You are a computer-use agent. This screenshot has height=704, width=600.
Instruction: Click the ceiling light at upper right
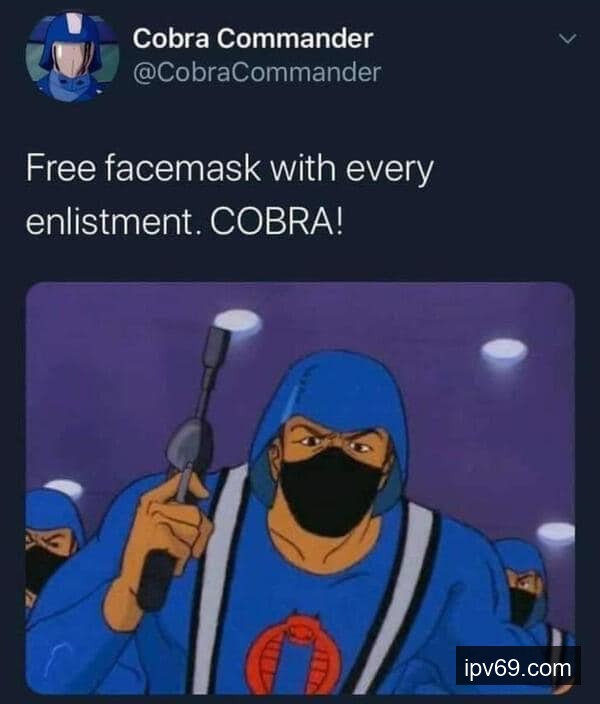pyautogui.click(x=504, y=350)
